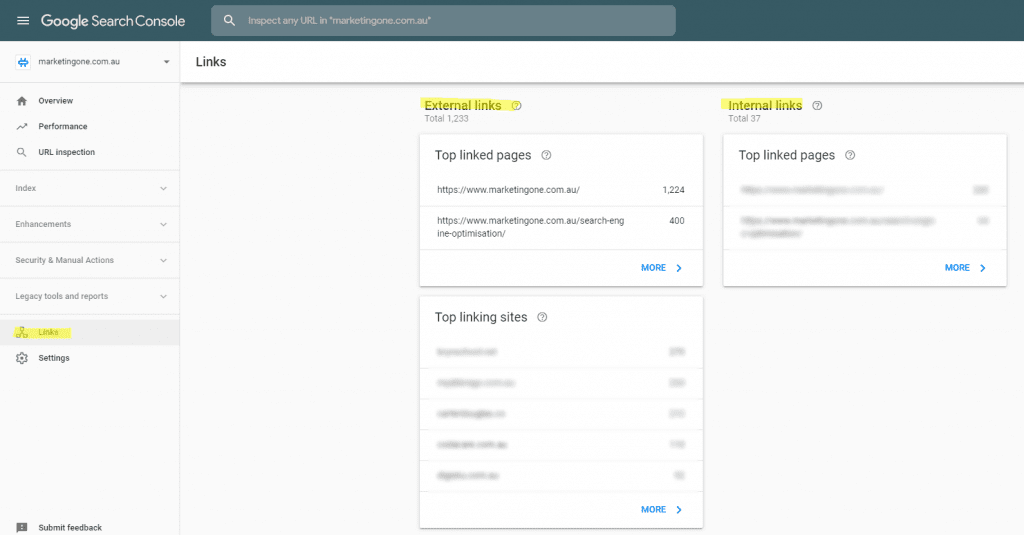Click the Settings gear icon

coord(22,358)
